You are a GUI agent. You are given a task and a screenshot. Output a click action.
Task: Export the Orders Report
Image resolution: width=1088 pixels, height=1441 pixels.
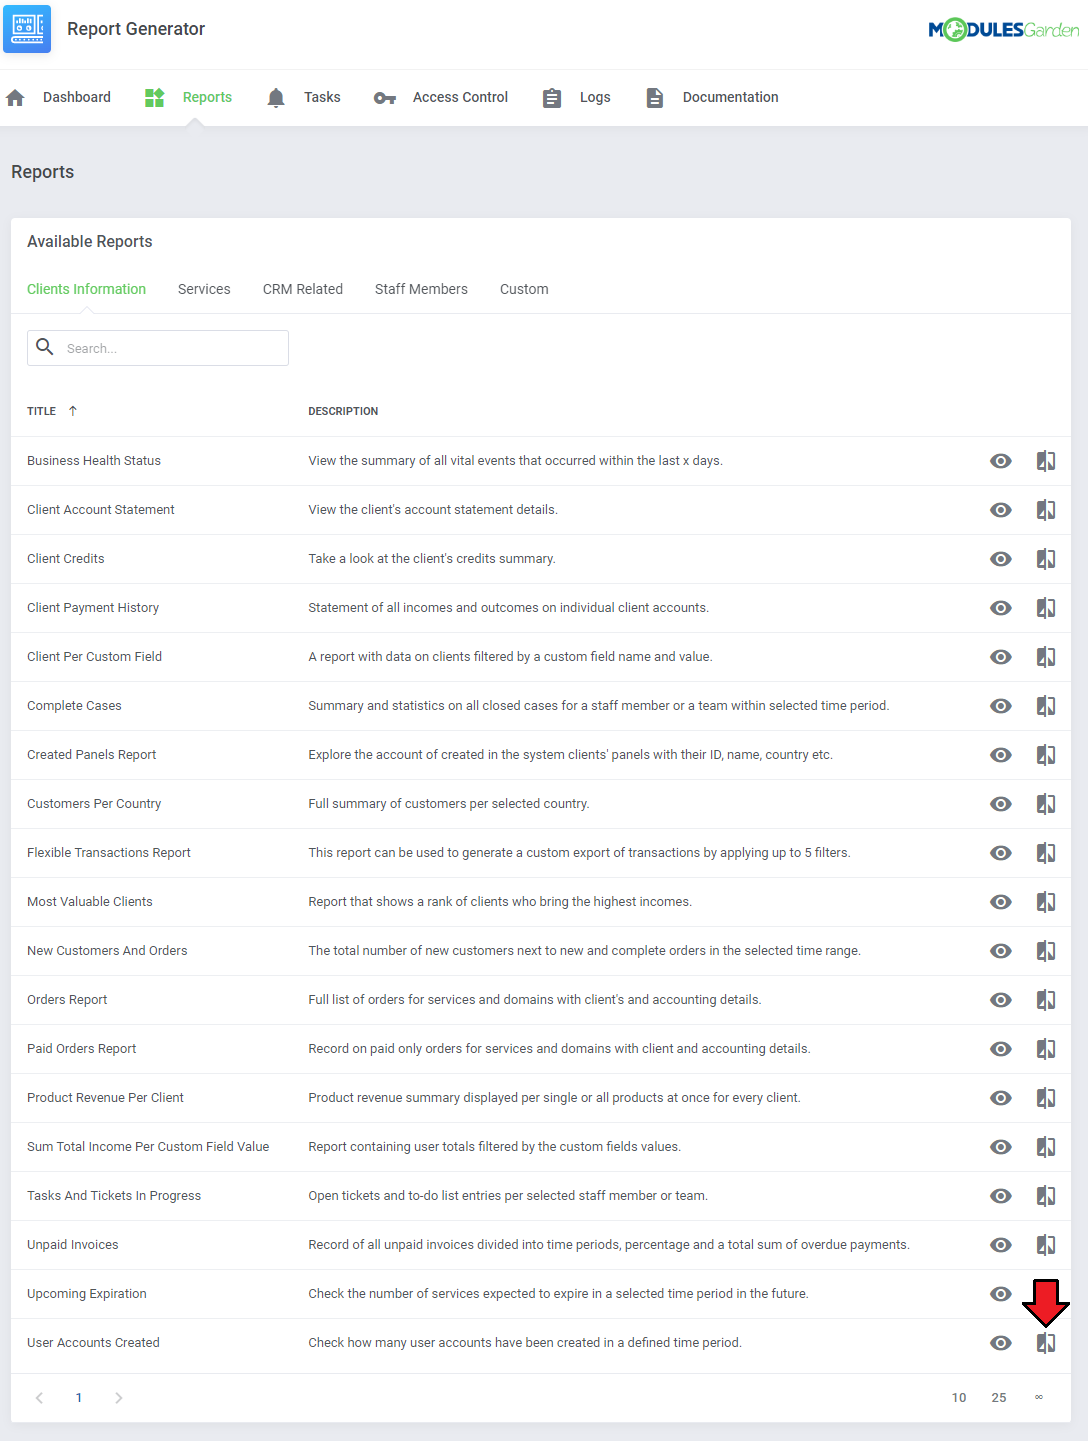(1046, 1000)
